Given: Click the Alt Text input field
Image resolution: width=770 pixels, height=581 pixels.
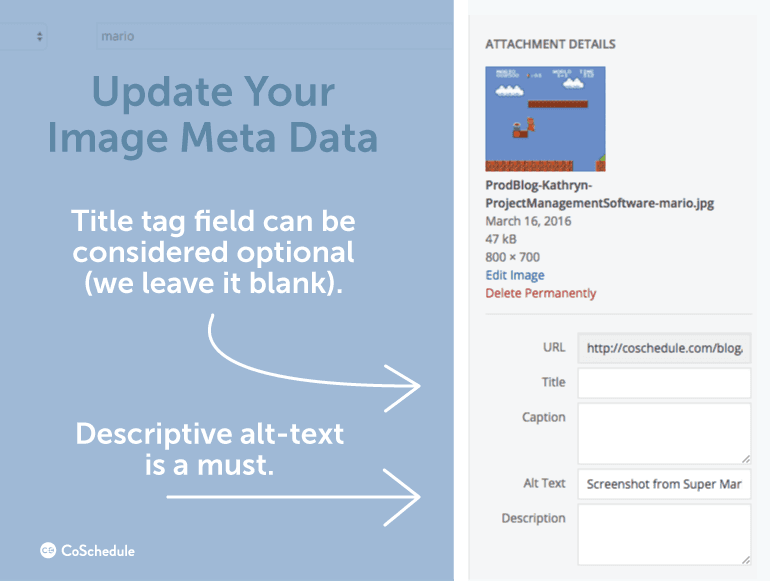Looking at the screenshot, I should pyautogui.click(x=664, y=484).
